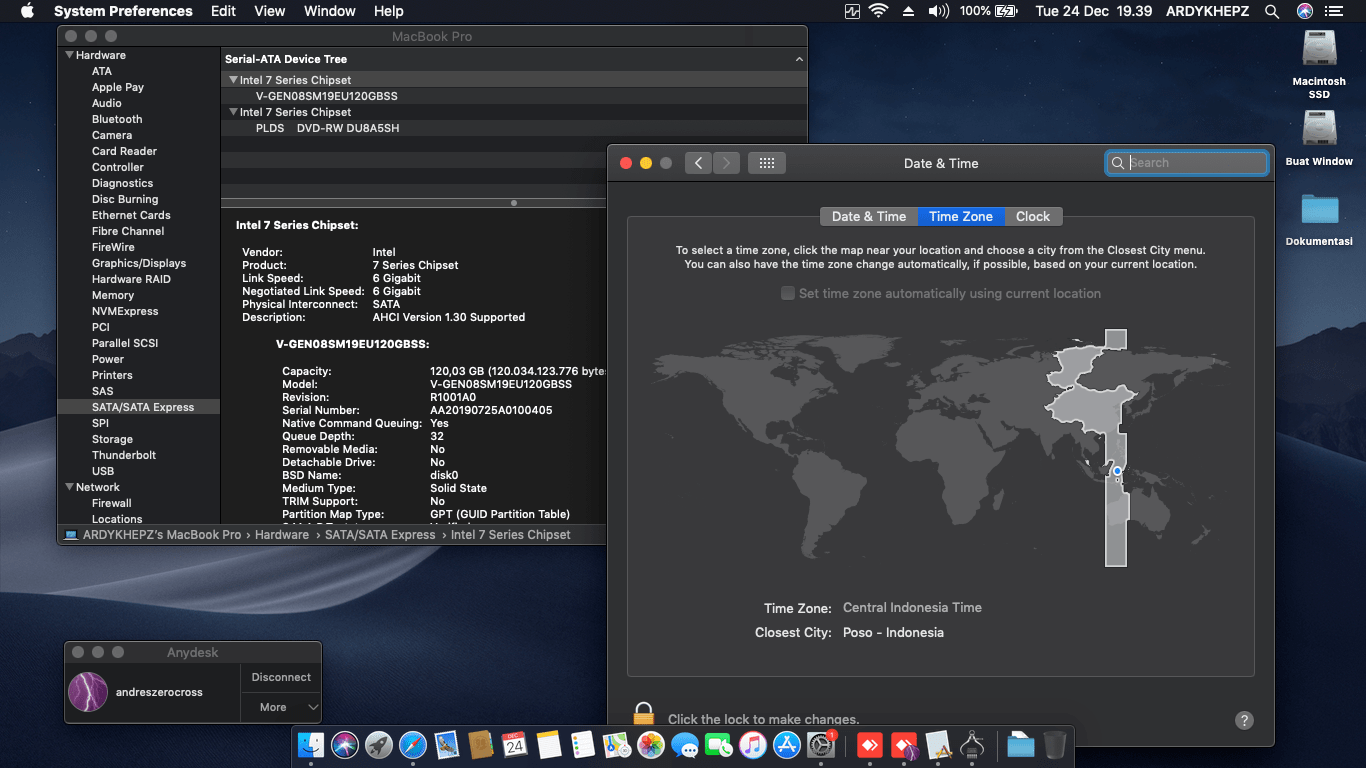Open the More dropdown in Anydesk

pyautogui.click(x=281, y=707)
